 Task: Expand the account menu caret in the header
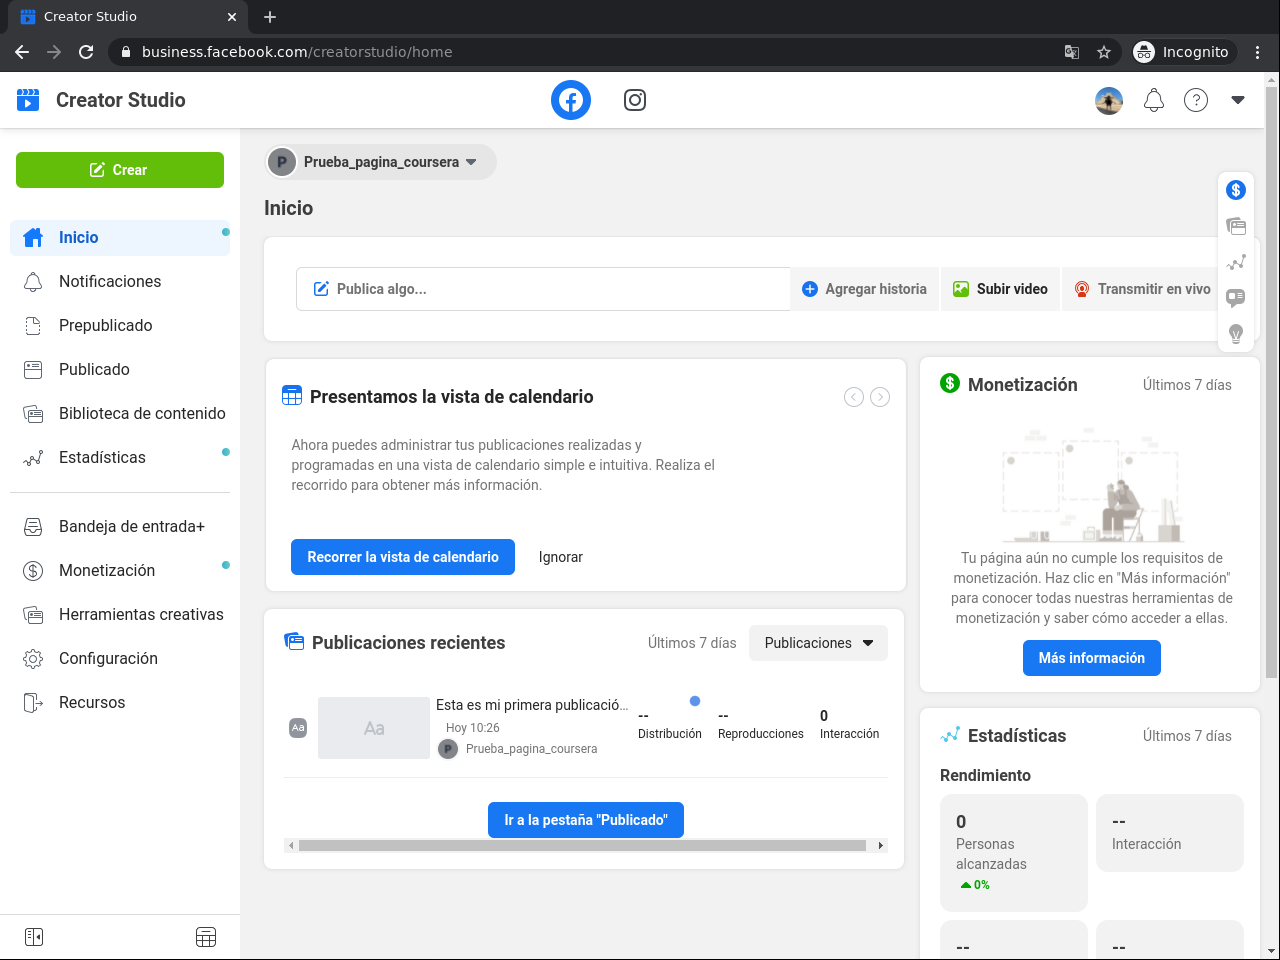(x=1238, y=100)
